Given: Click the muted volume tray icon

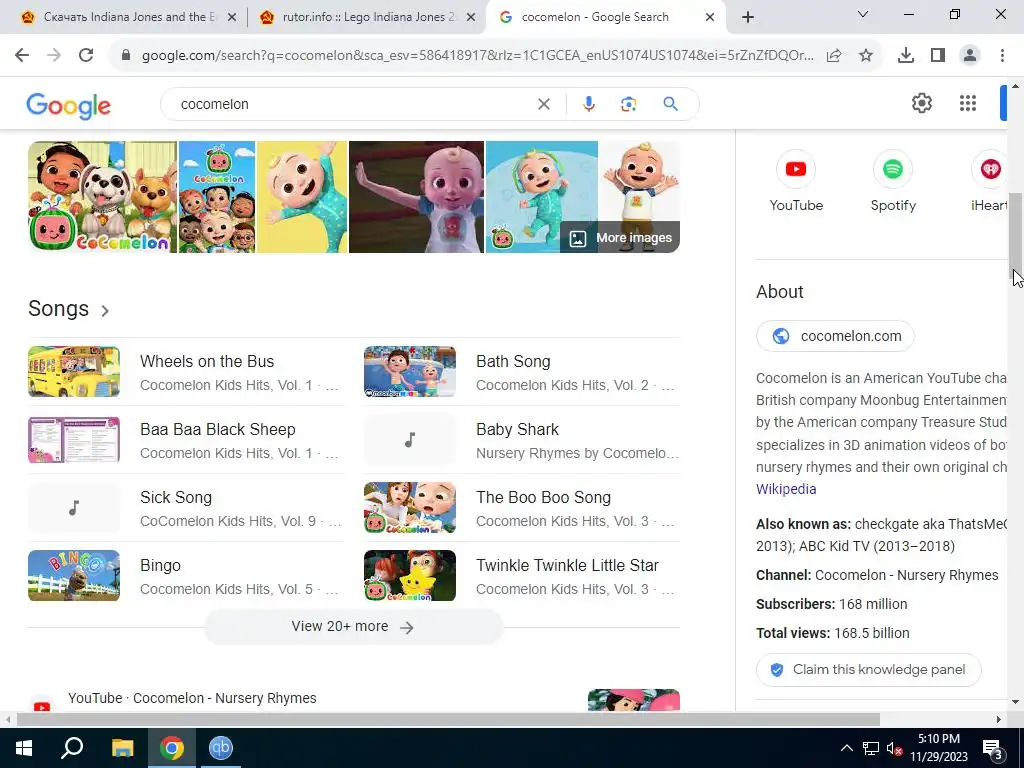Looking at the screenshot, I should tap(893, 749).
